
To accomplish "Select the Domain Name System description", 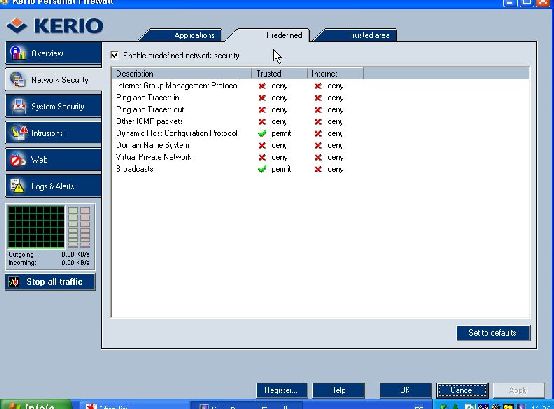I will [153, 145].
